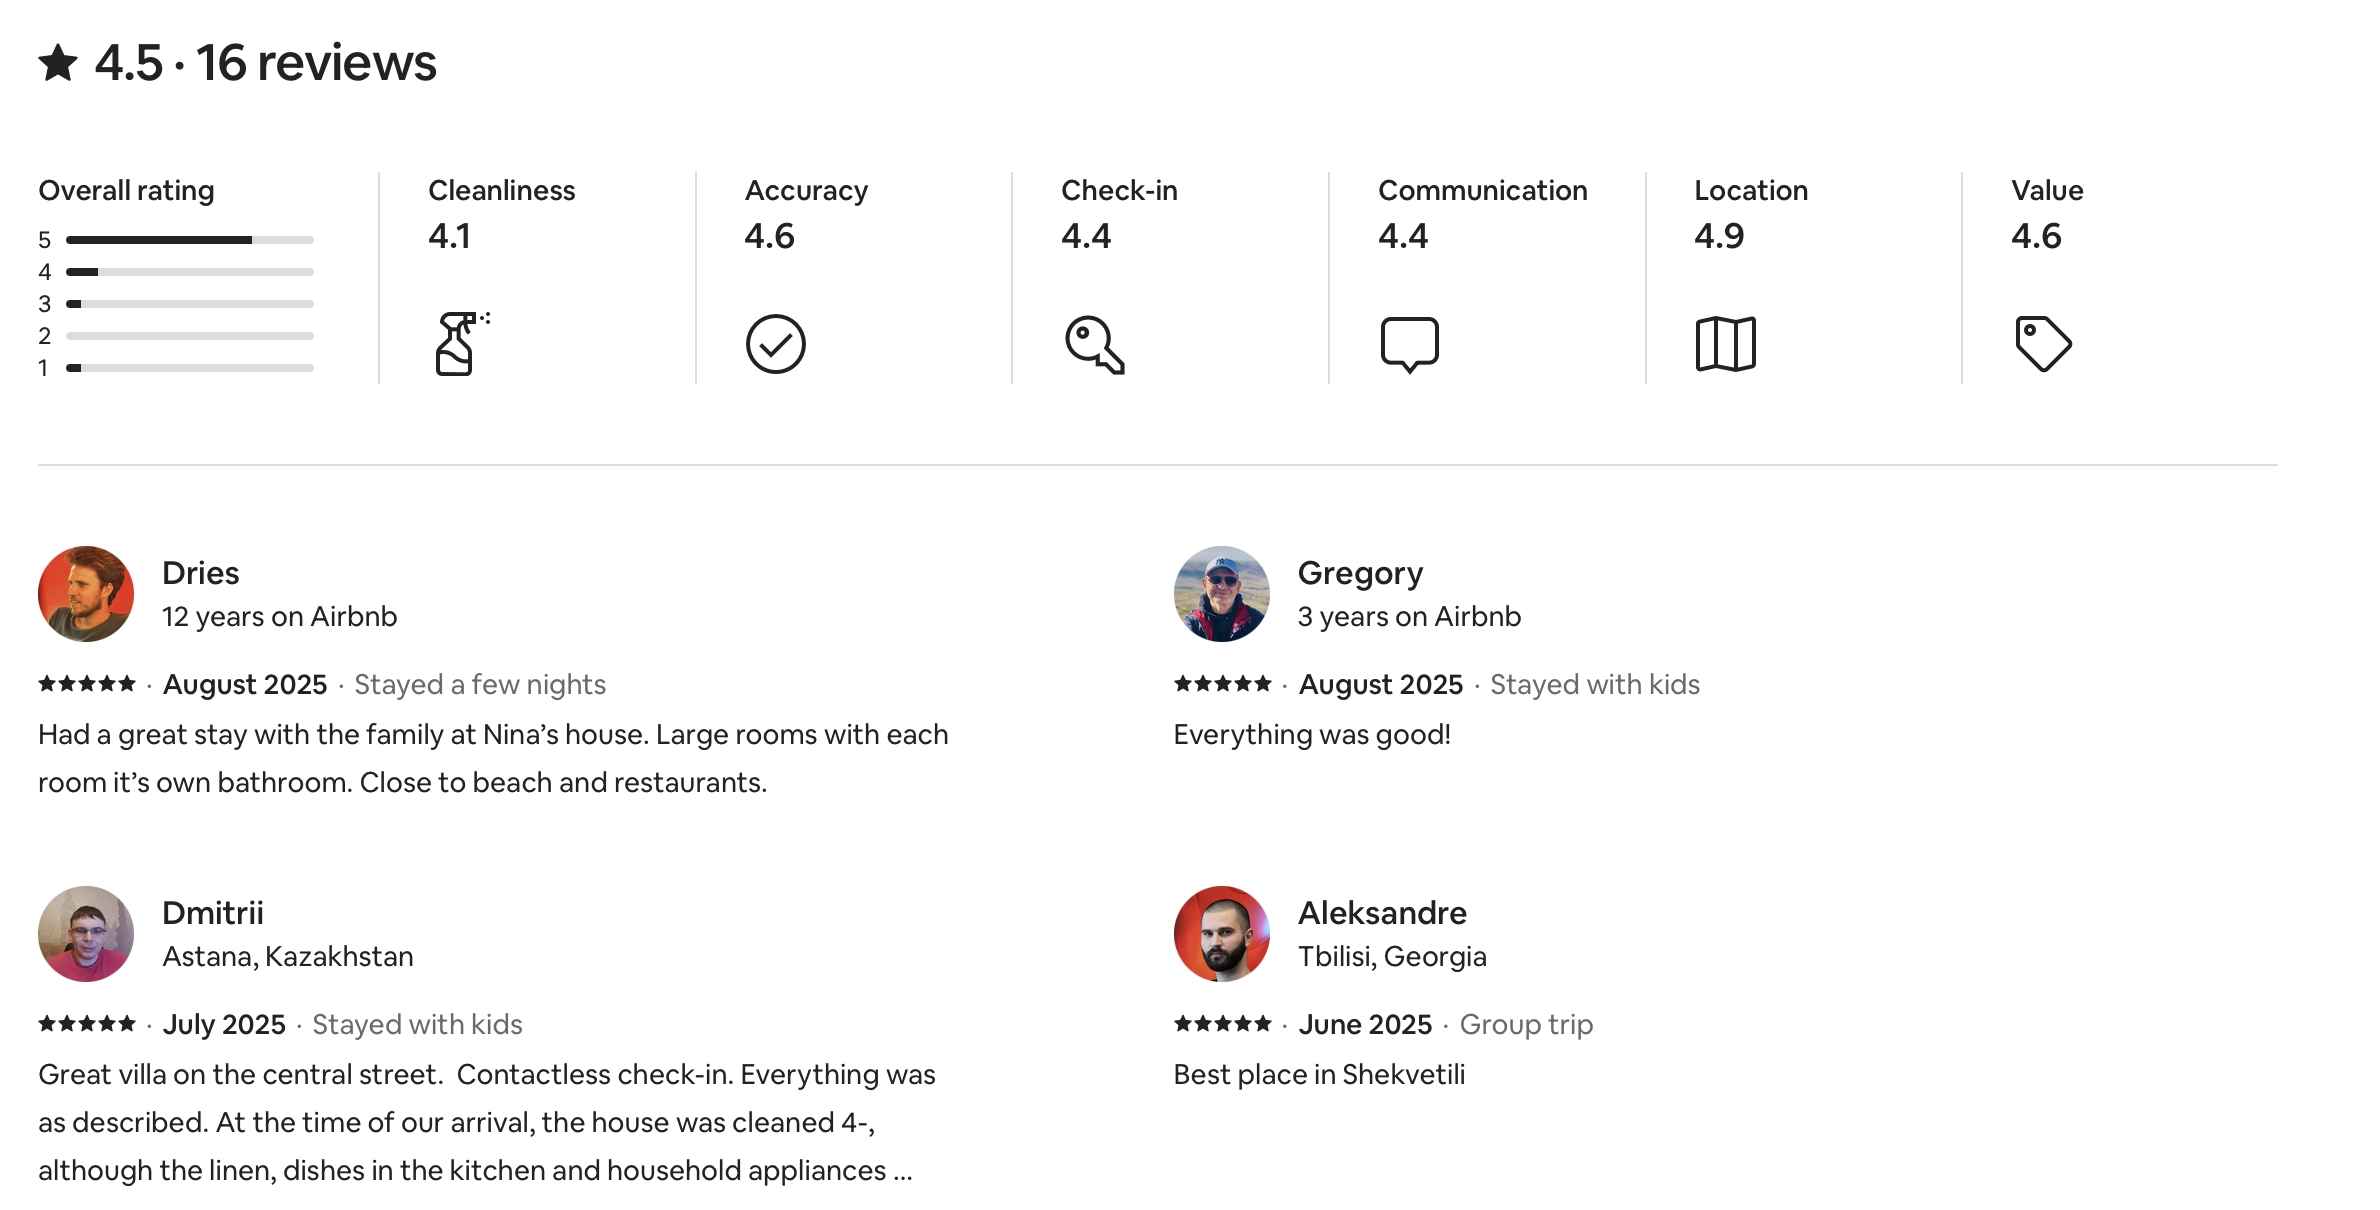Open Dmitrii's profile photo
This screenshot has height=1210, width=2380.
coord(86,934)
